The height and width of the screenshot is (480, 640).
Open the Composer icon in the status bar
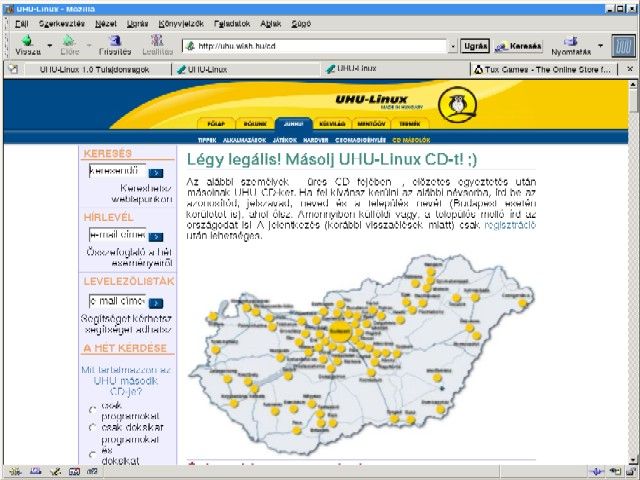click(55, 472)
